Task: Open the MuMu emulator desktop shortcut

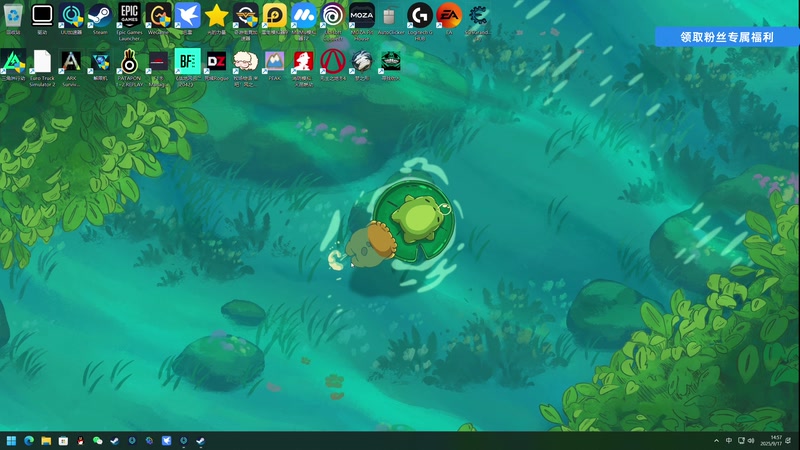Action: (x=304, y=21)
